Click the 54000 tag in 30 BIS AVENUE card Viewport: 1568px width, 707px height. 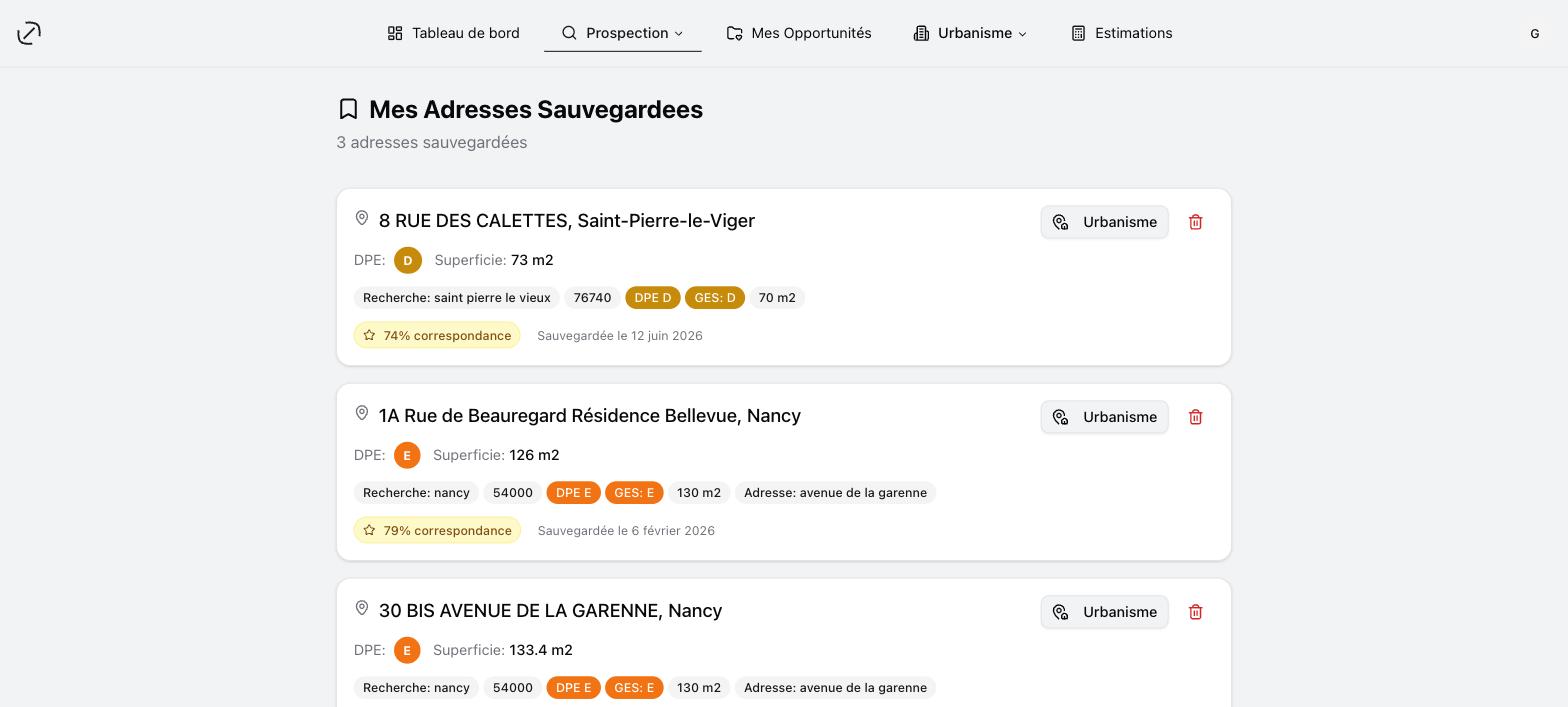tap(513, 688)
